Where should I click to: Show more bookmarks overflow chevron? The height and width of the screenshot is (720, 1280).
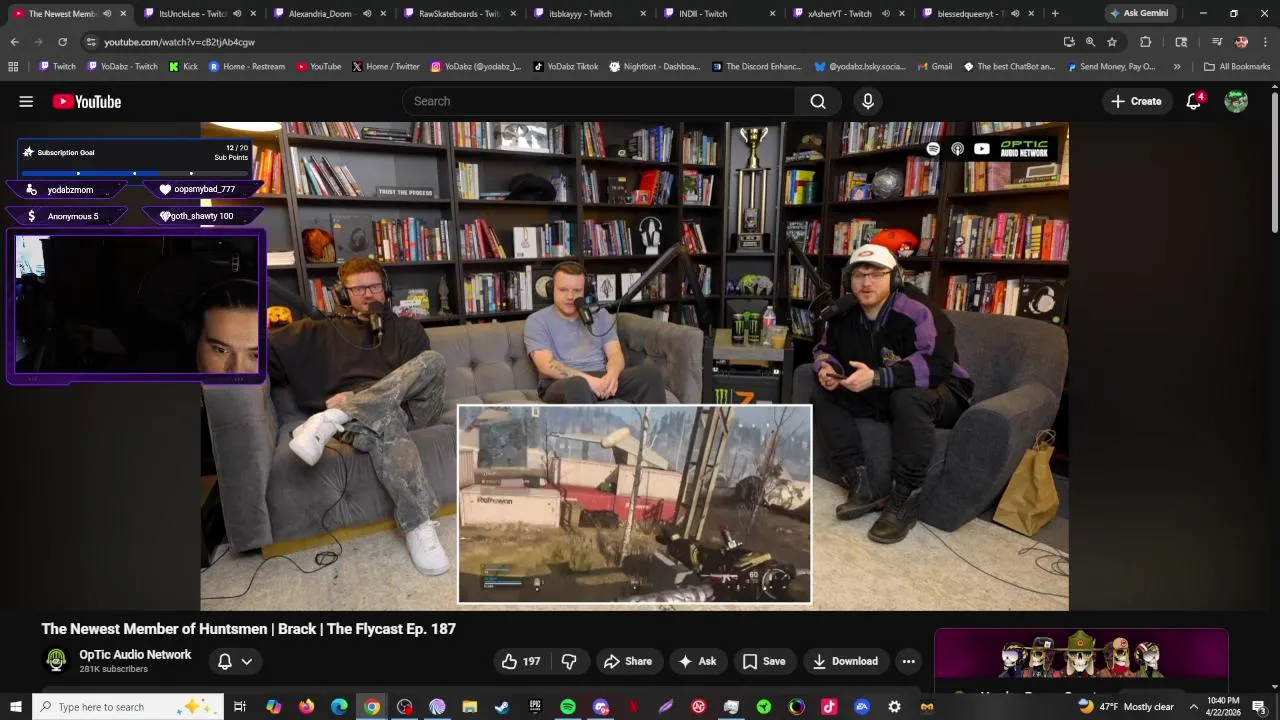click(1176, 67)
